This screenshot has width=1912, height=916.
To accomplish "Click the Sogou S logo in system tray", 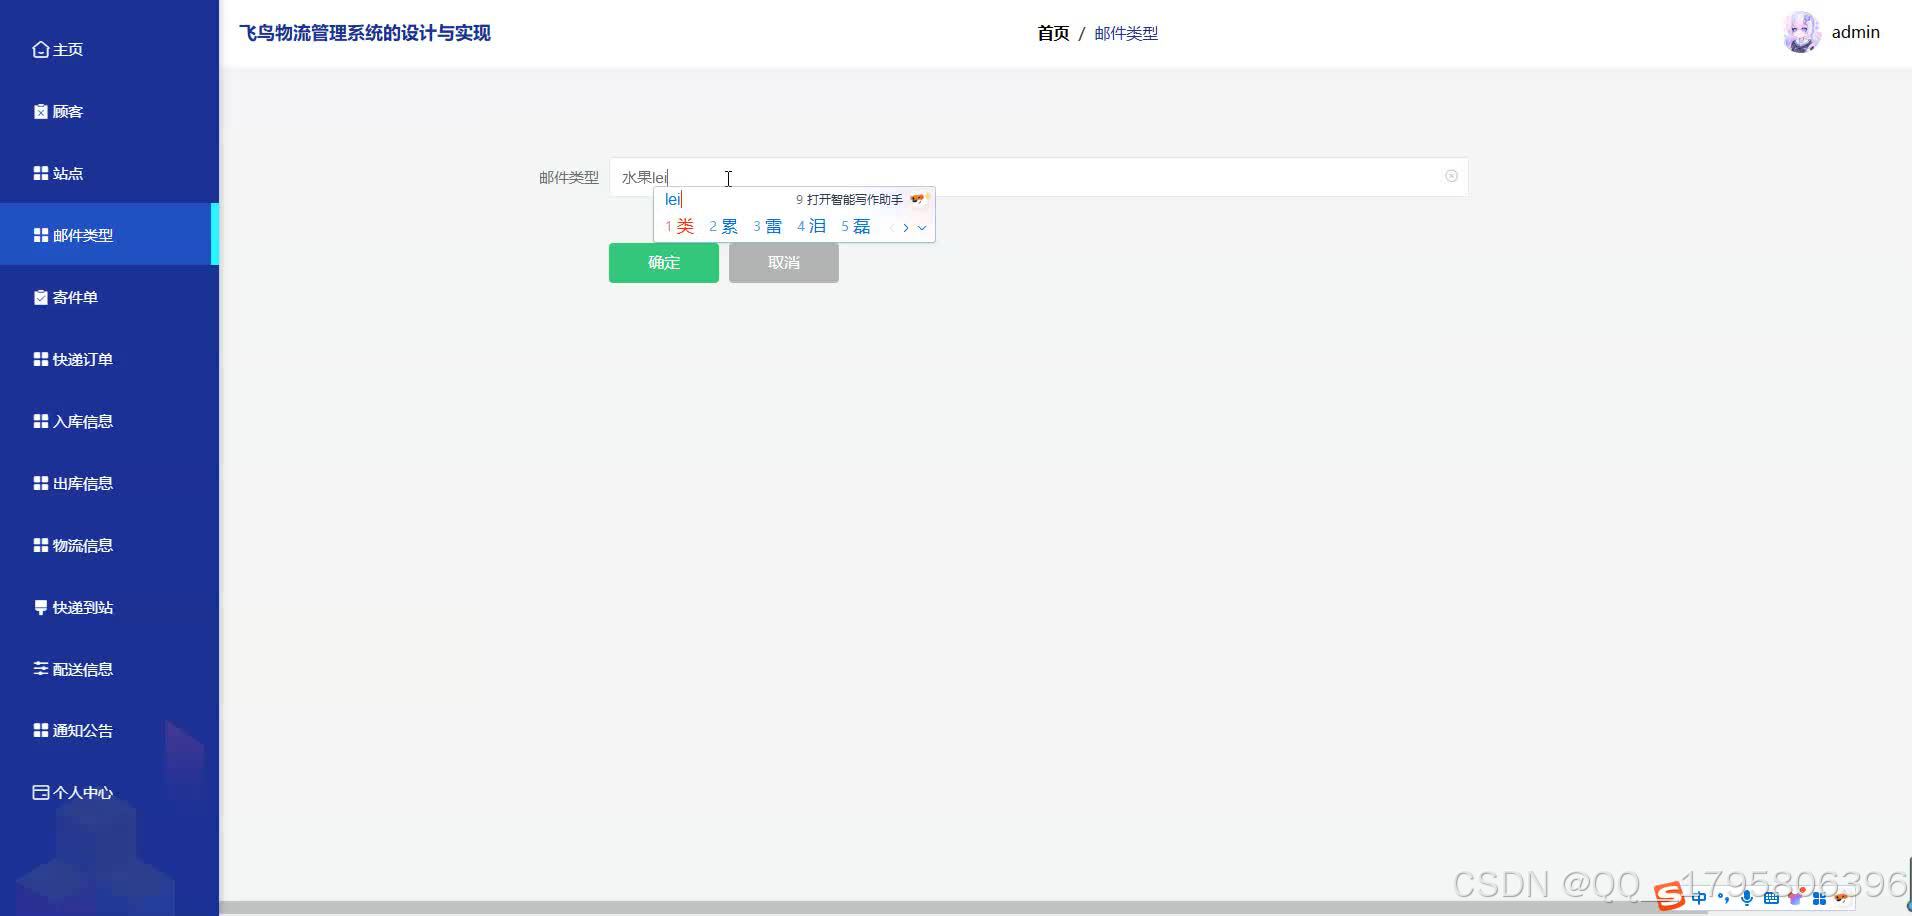I will [x=1670, y=897].
